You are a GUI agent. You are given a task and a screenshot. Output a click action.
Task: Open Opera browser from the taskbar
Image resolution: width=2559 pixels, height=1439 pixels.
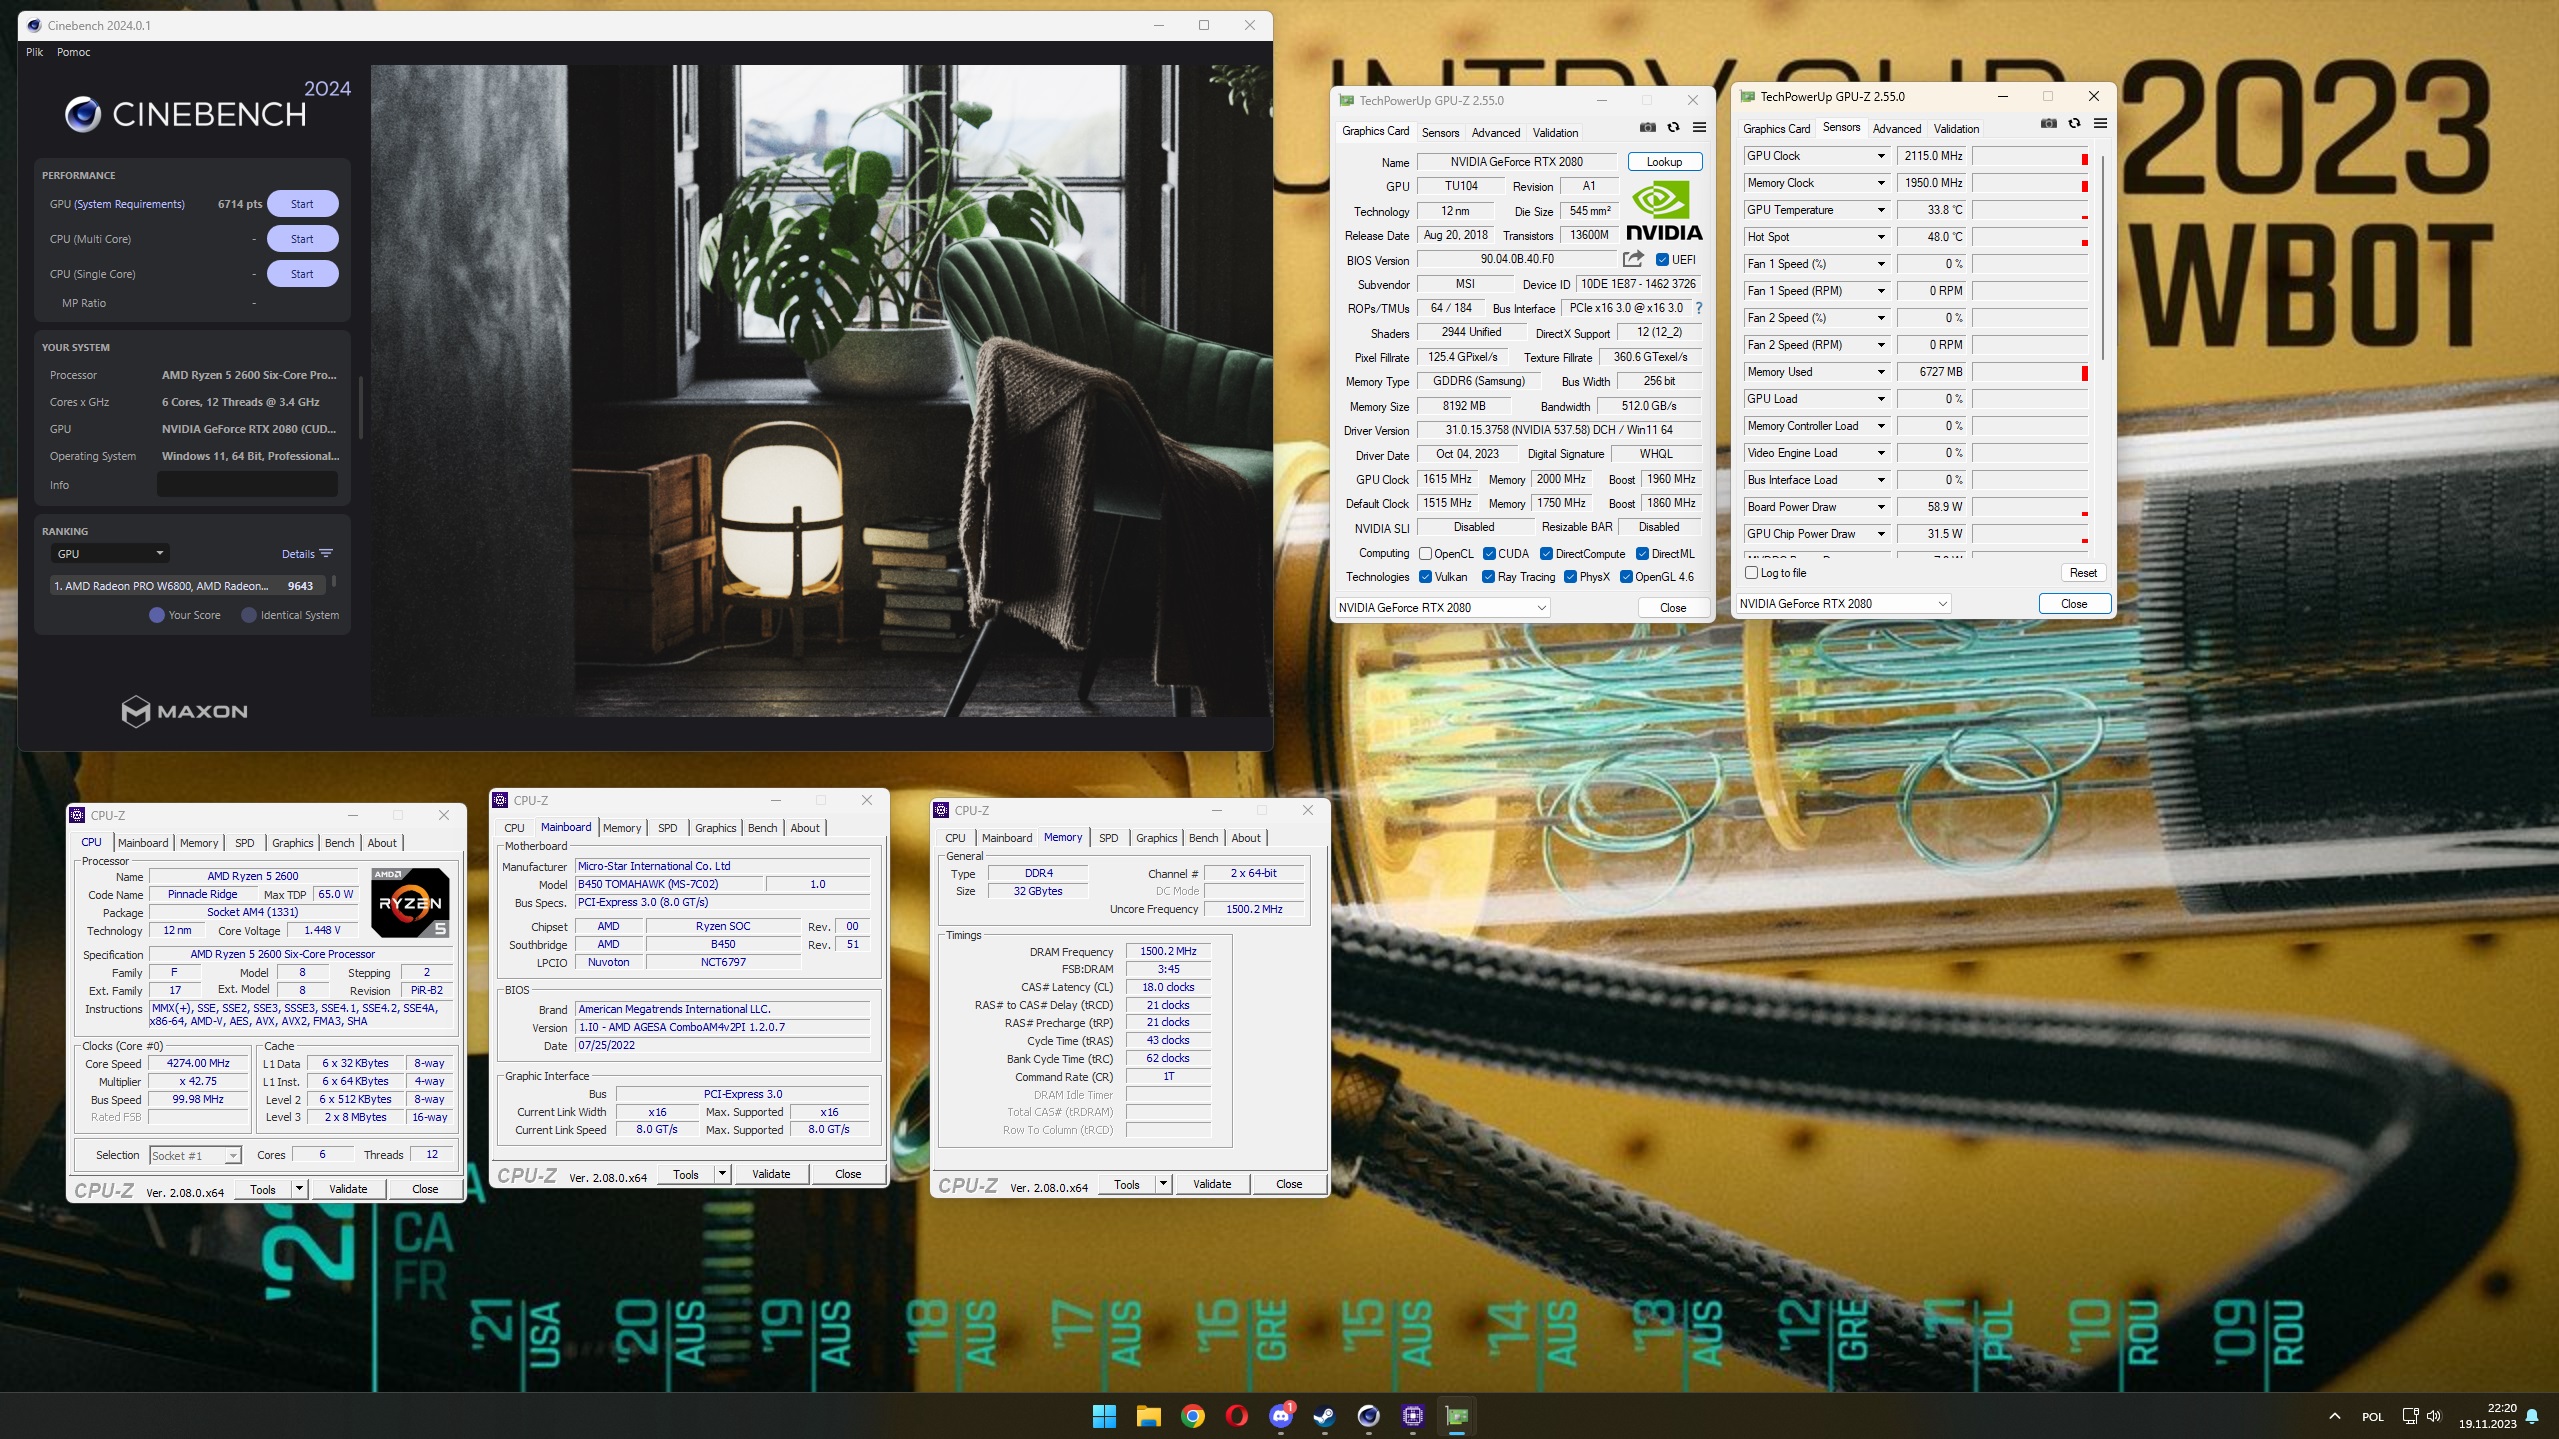1236,1416
